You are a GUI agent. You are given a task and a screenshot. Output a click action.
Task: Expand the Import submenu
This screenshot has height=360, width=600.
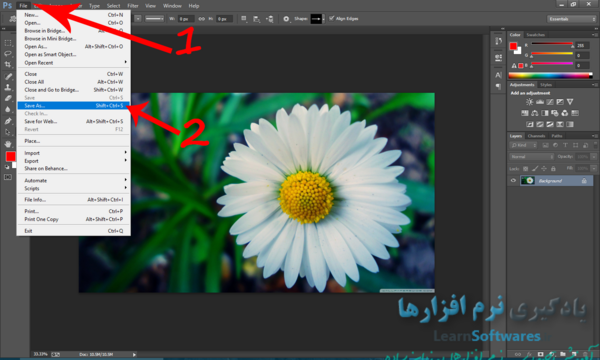[x=73, y=153]
